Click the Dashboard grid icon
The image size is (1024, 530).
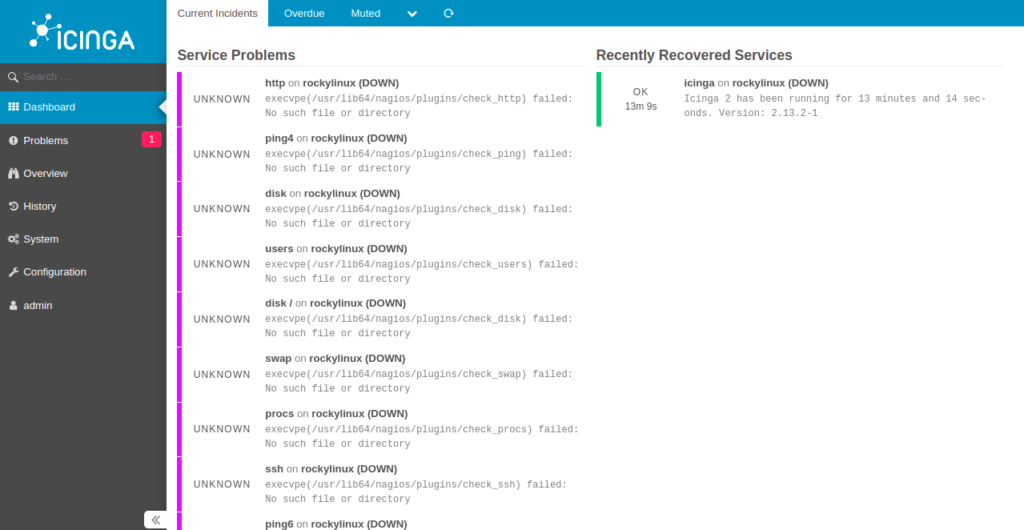coord(13,107)
